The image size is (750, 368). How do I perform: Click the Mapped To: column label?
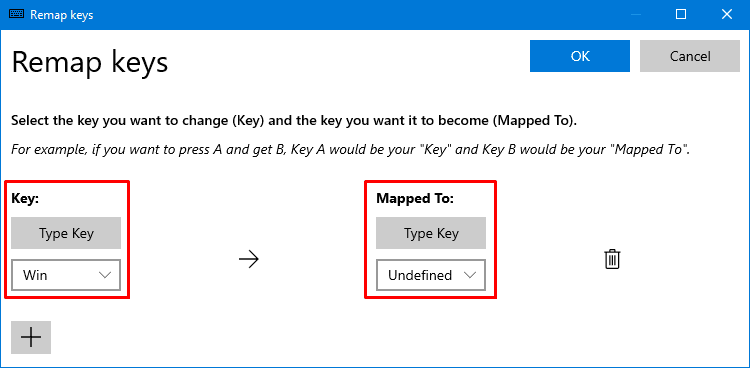pyautogui.click(x=415, y=199)
